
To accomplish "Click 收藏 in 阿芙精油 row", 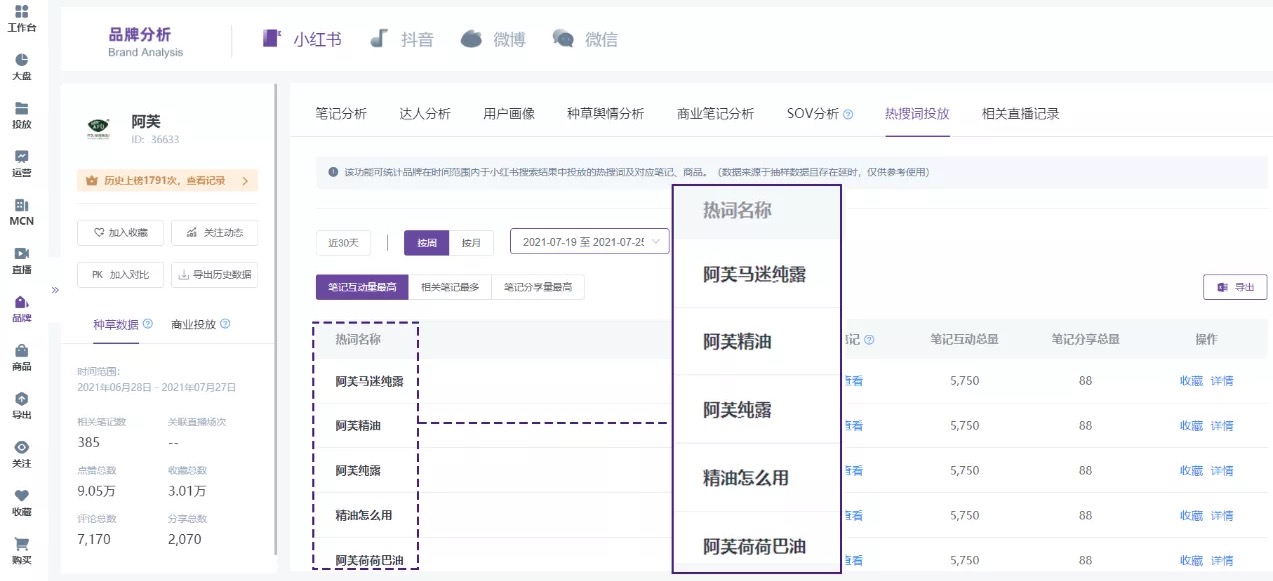I will point(1191,426).
